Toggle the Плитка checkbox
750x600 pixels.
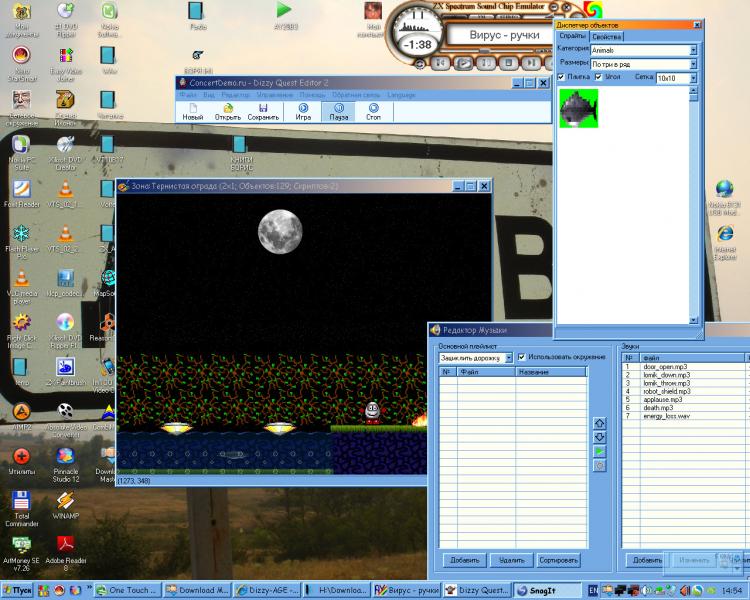click(562, 77)
